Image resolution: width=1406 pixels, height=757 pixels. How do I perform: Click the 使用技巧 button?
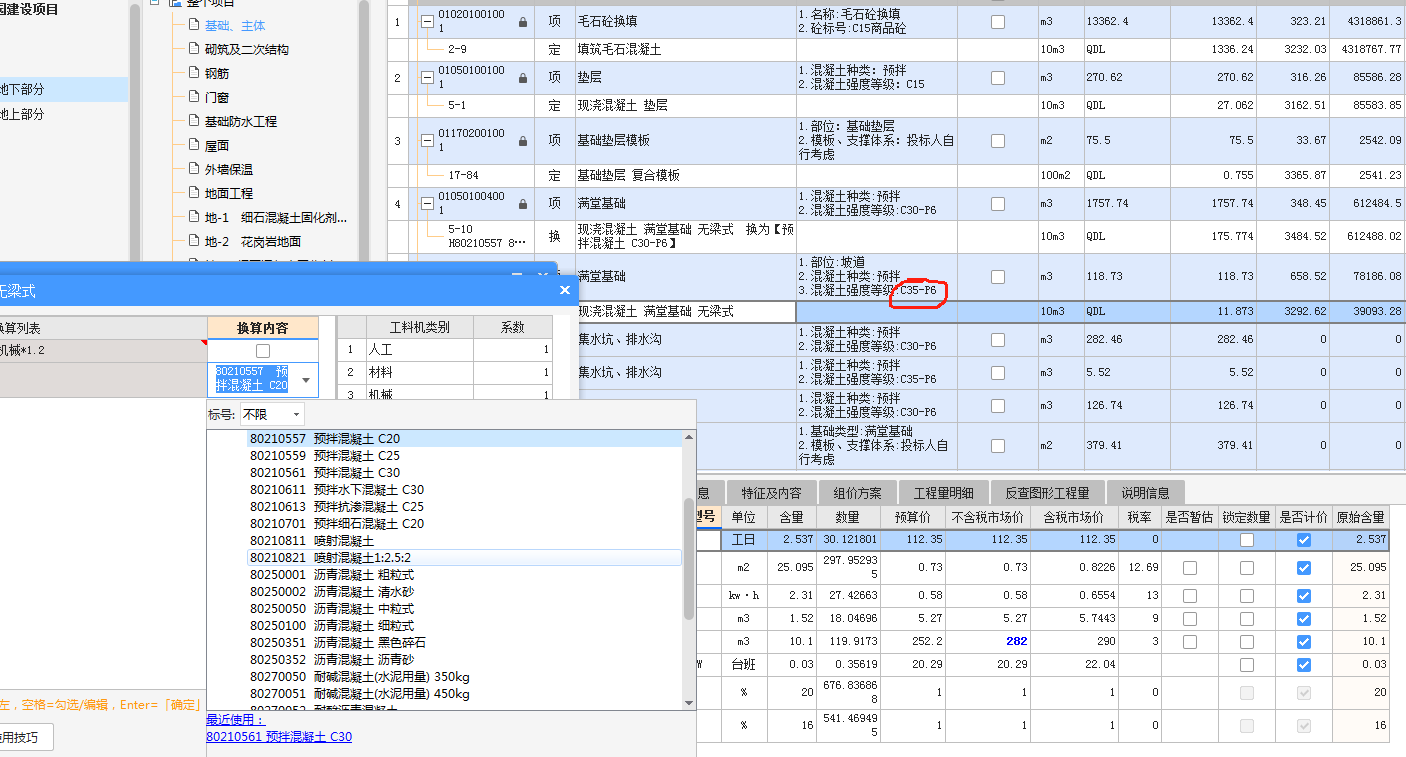(19, 738)
